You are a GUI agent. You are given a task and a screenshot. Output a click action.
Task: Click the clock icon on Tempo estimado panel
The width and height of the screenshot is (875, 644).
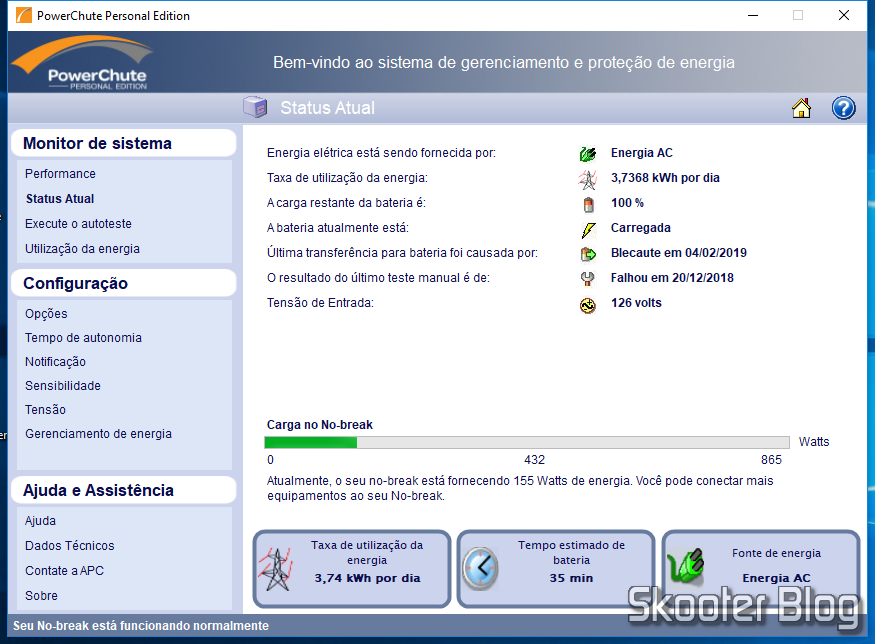(x=480, y=566)
